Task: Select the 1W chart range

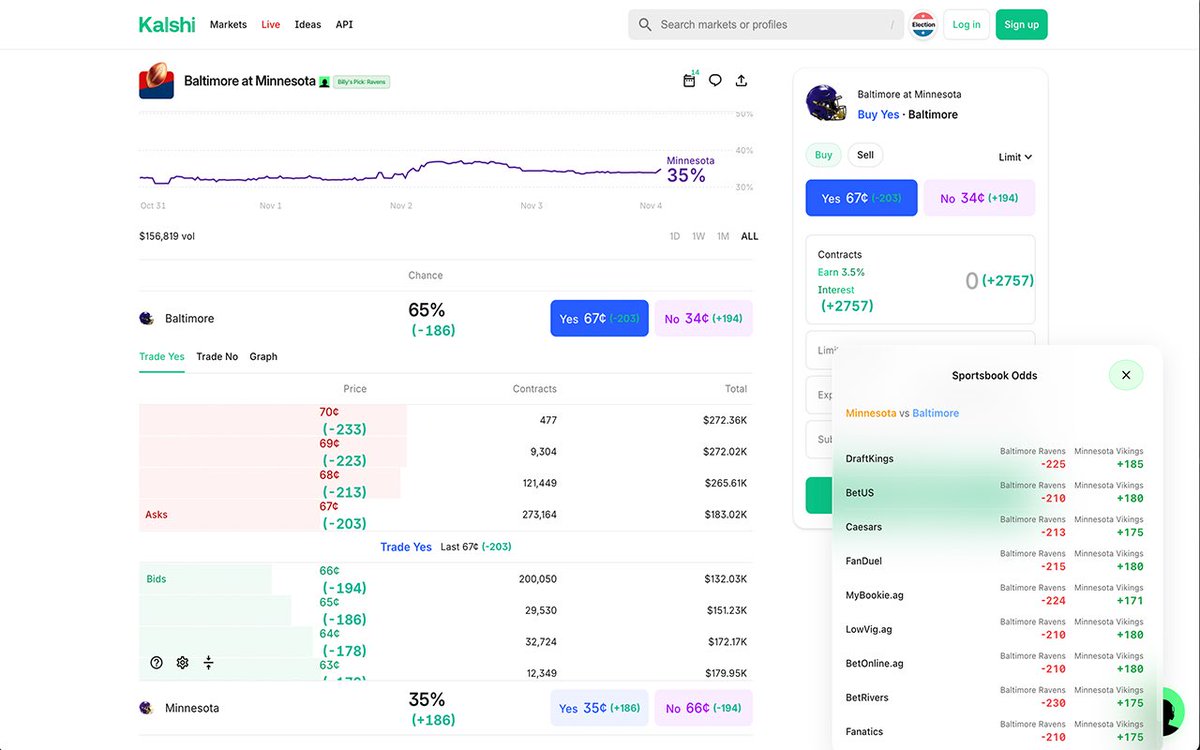Action: pos(698,236)
